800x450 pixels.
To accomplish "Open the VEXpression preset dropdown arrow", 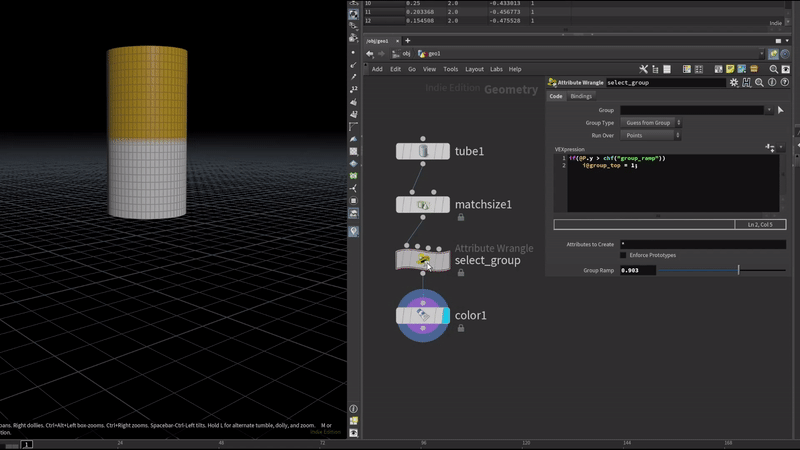I will tap(781, 147).
